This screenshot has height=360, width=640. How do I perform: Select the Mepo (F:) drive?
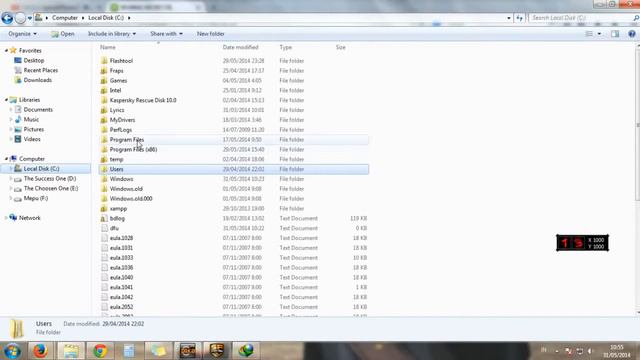pyautogui.click(x=36, y=198)
